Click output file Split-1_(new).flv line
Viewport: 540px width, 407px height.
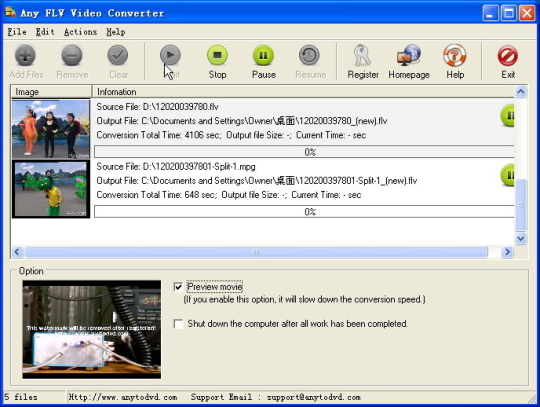[x=257, y=181]
